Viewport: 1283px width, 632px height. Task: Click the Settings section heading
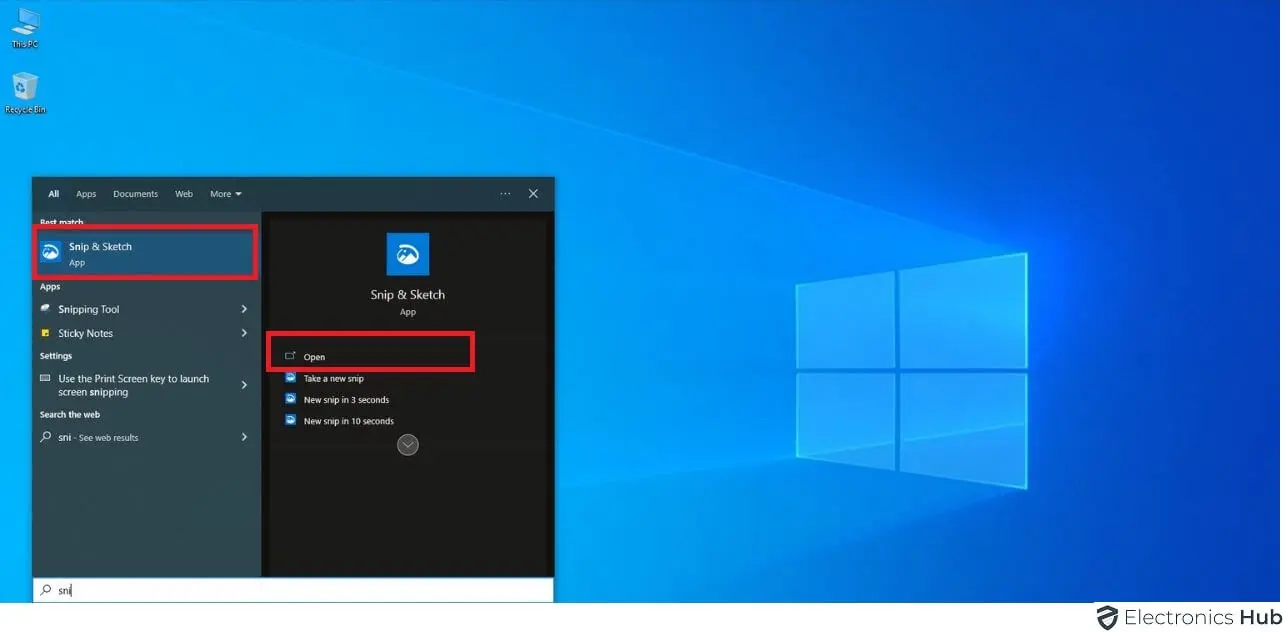coord(56,356)
